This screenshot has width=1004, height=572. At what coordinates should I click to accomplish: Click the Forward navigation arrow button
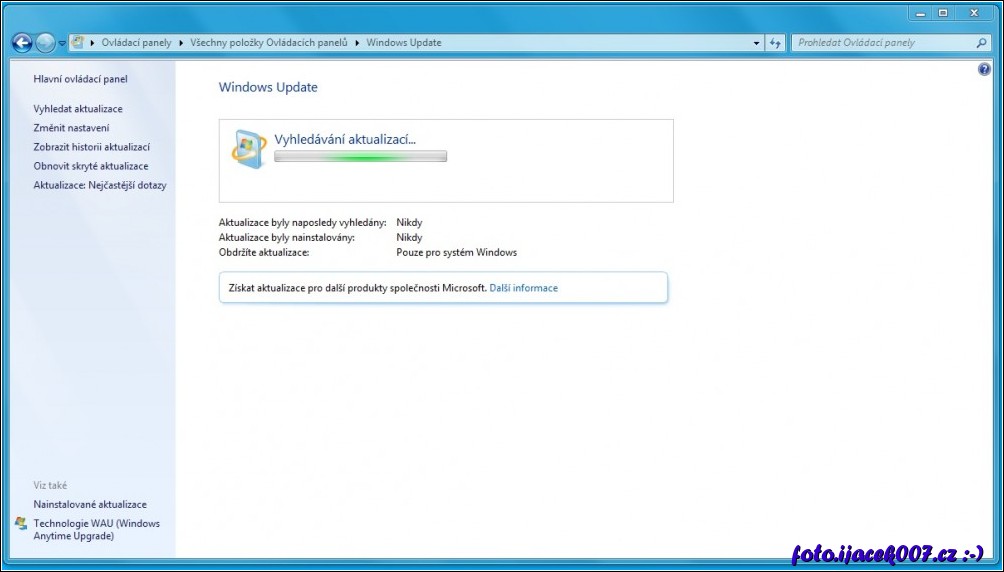point(45,43)
